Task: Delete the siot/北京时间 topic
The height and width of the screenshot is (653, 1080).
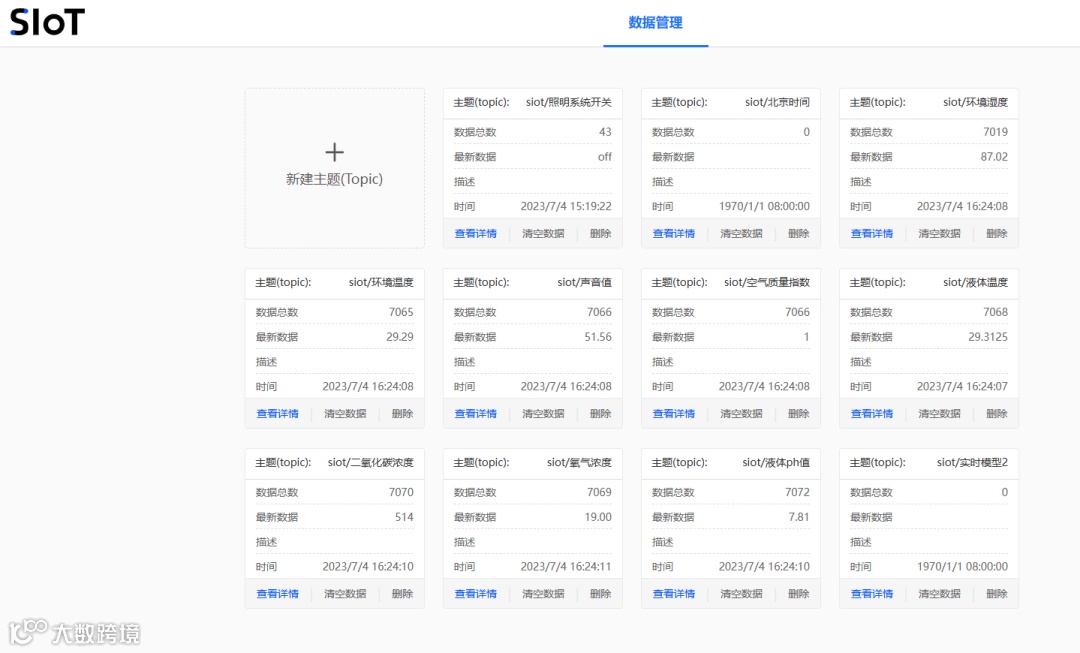Action: (x=799, y=234)
